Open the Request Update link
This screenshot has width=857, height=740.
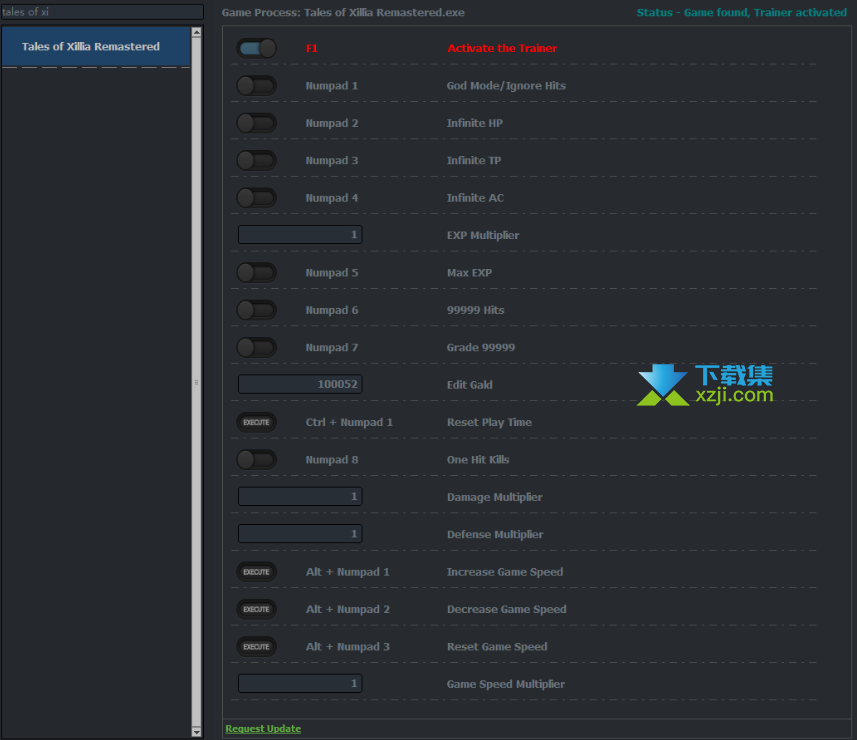[x=263, y=729]
